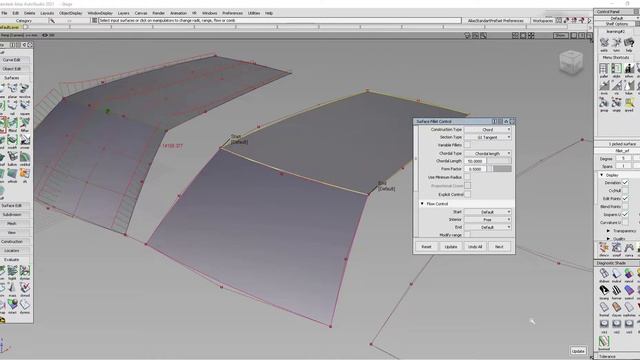The height and width of the screenshot is (360, 640).
Task: Open the Curve Edit palette tab
Action: (x=11, y=60)
